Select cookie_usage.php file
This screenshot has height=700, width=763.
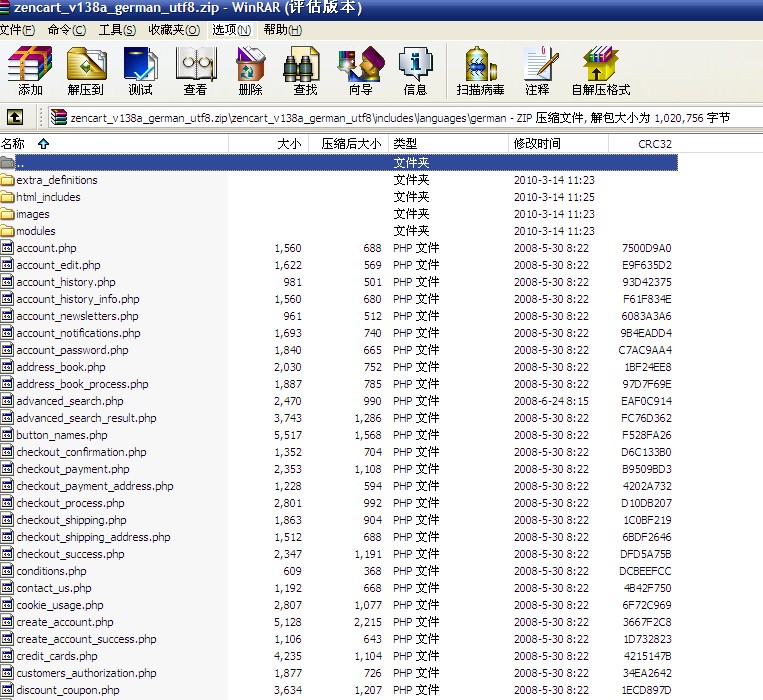(x=59, y=605)
